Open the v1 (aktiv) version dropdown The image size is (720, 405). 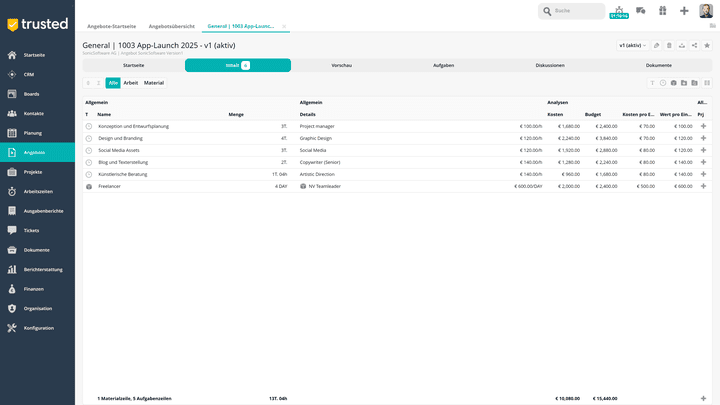tap(632, 45)
